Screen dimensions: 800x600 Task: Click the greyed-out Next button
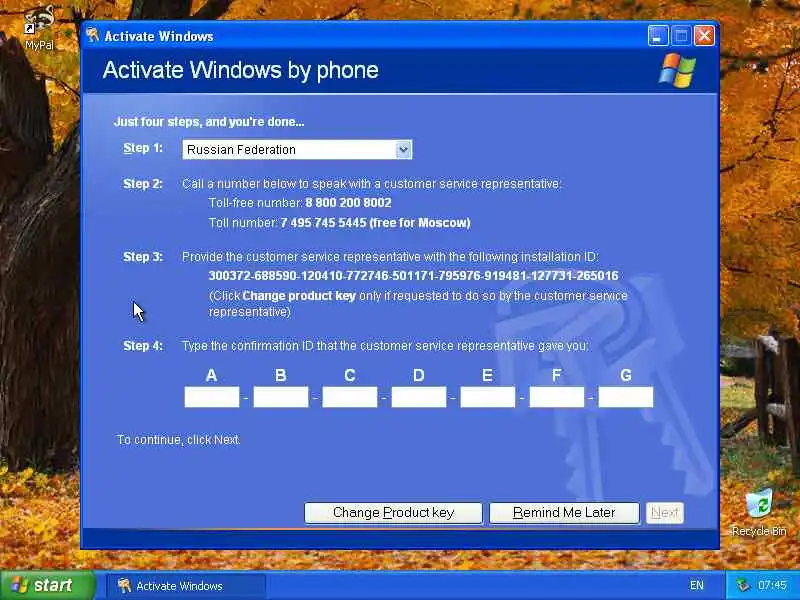[664, 513]
